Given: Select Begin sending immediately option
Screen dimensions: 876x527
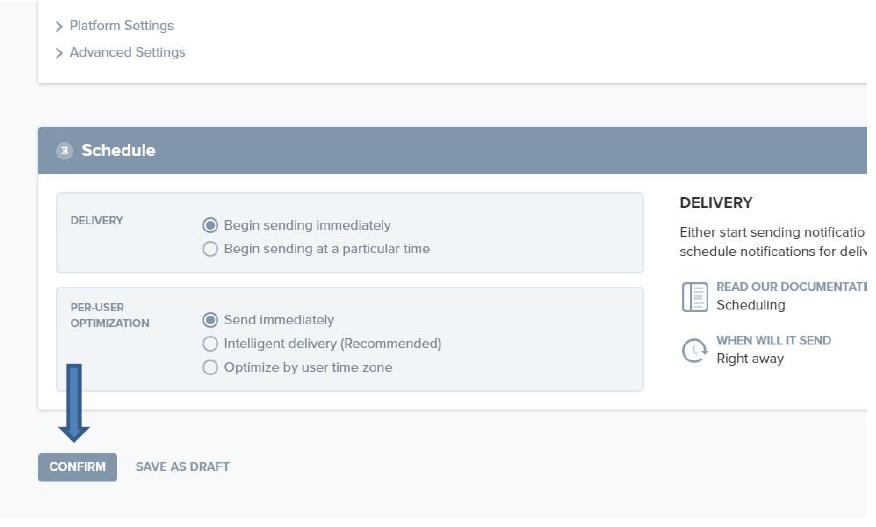Looking at the screenshot, I should [210, 225].
